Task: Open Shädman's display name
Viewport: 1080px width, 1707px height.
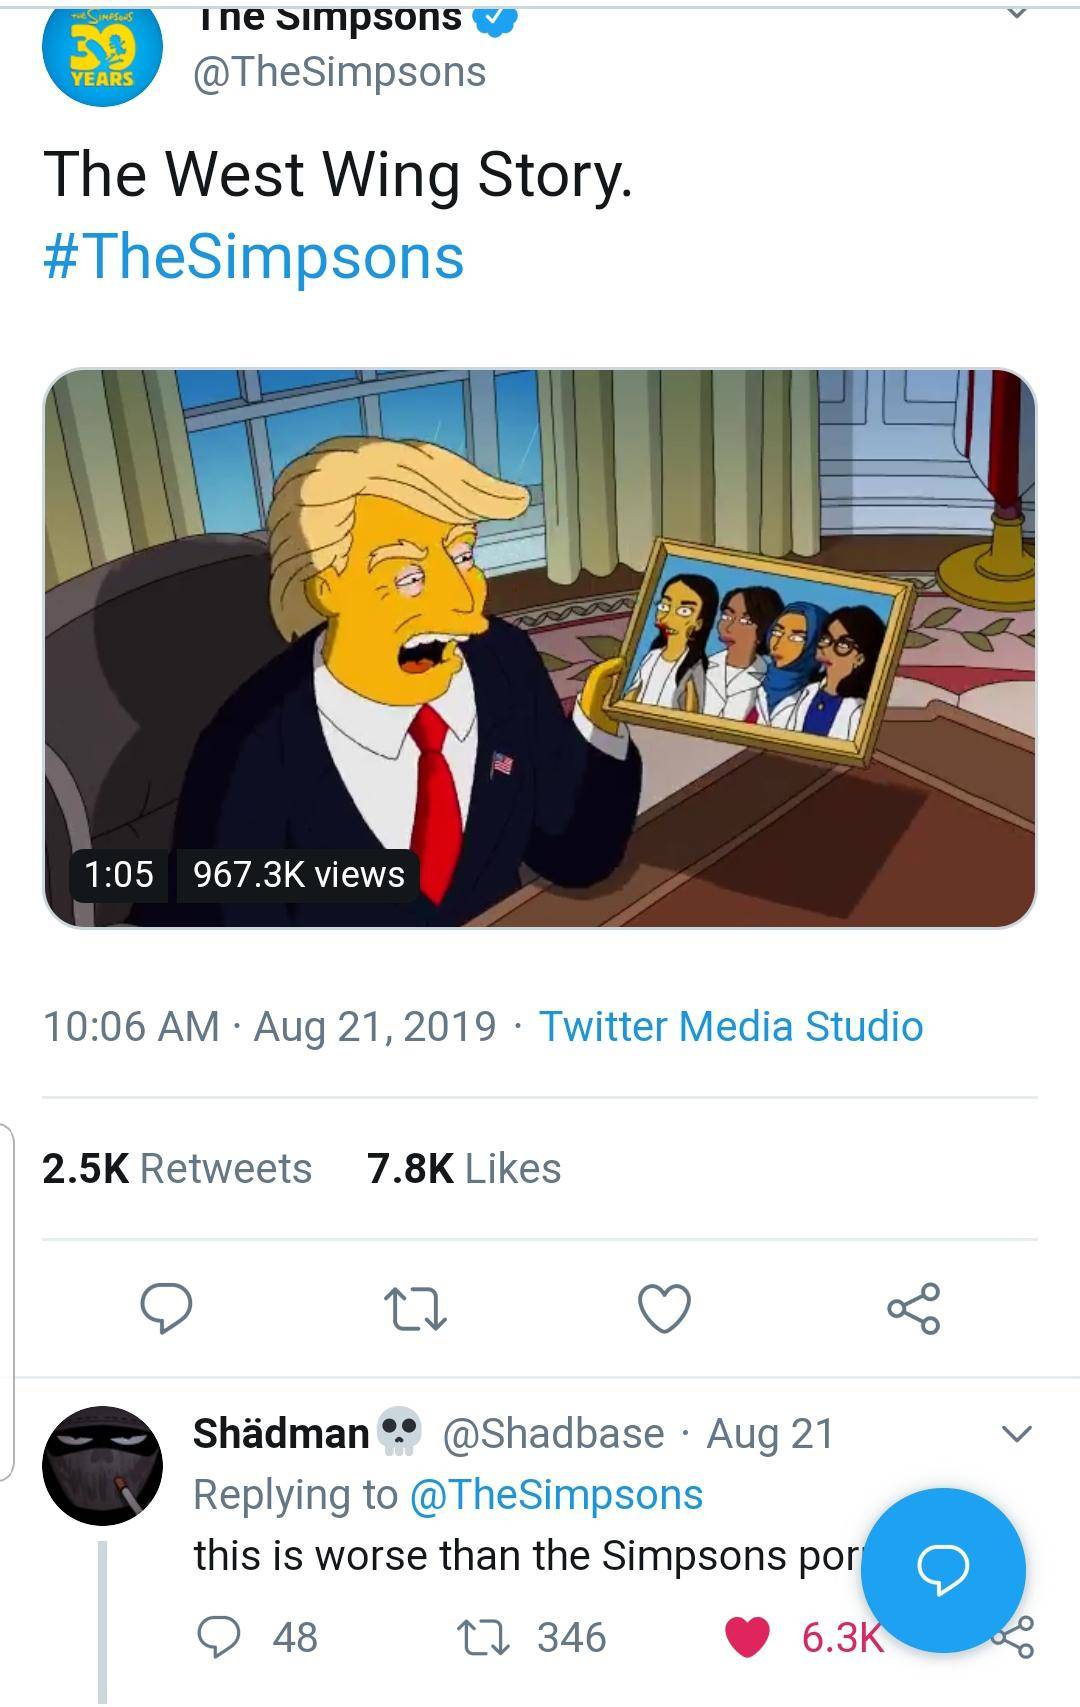Action: pyautogui.click(x=281, y=1434)
